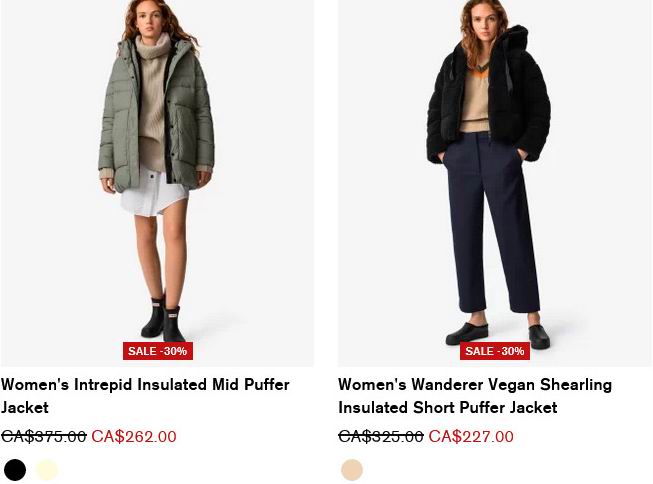The width and height of the screenshot is (653, 484).
Task: Click the black rain boots in left photo
Action: pyautogui.click(x=163, y=319)
